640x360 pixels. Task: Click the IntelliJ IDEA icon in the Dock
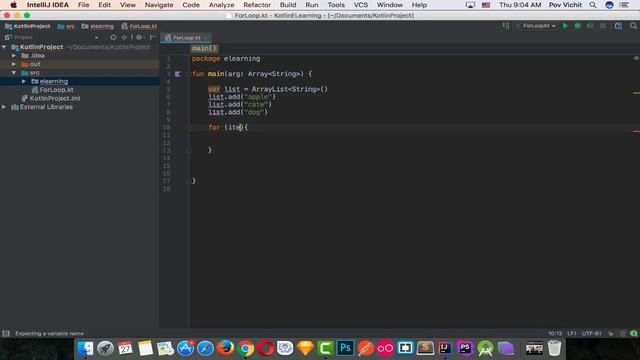coord(445,349)
